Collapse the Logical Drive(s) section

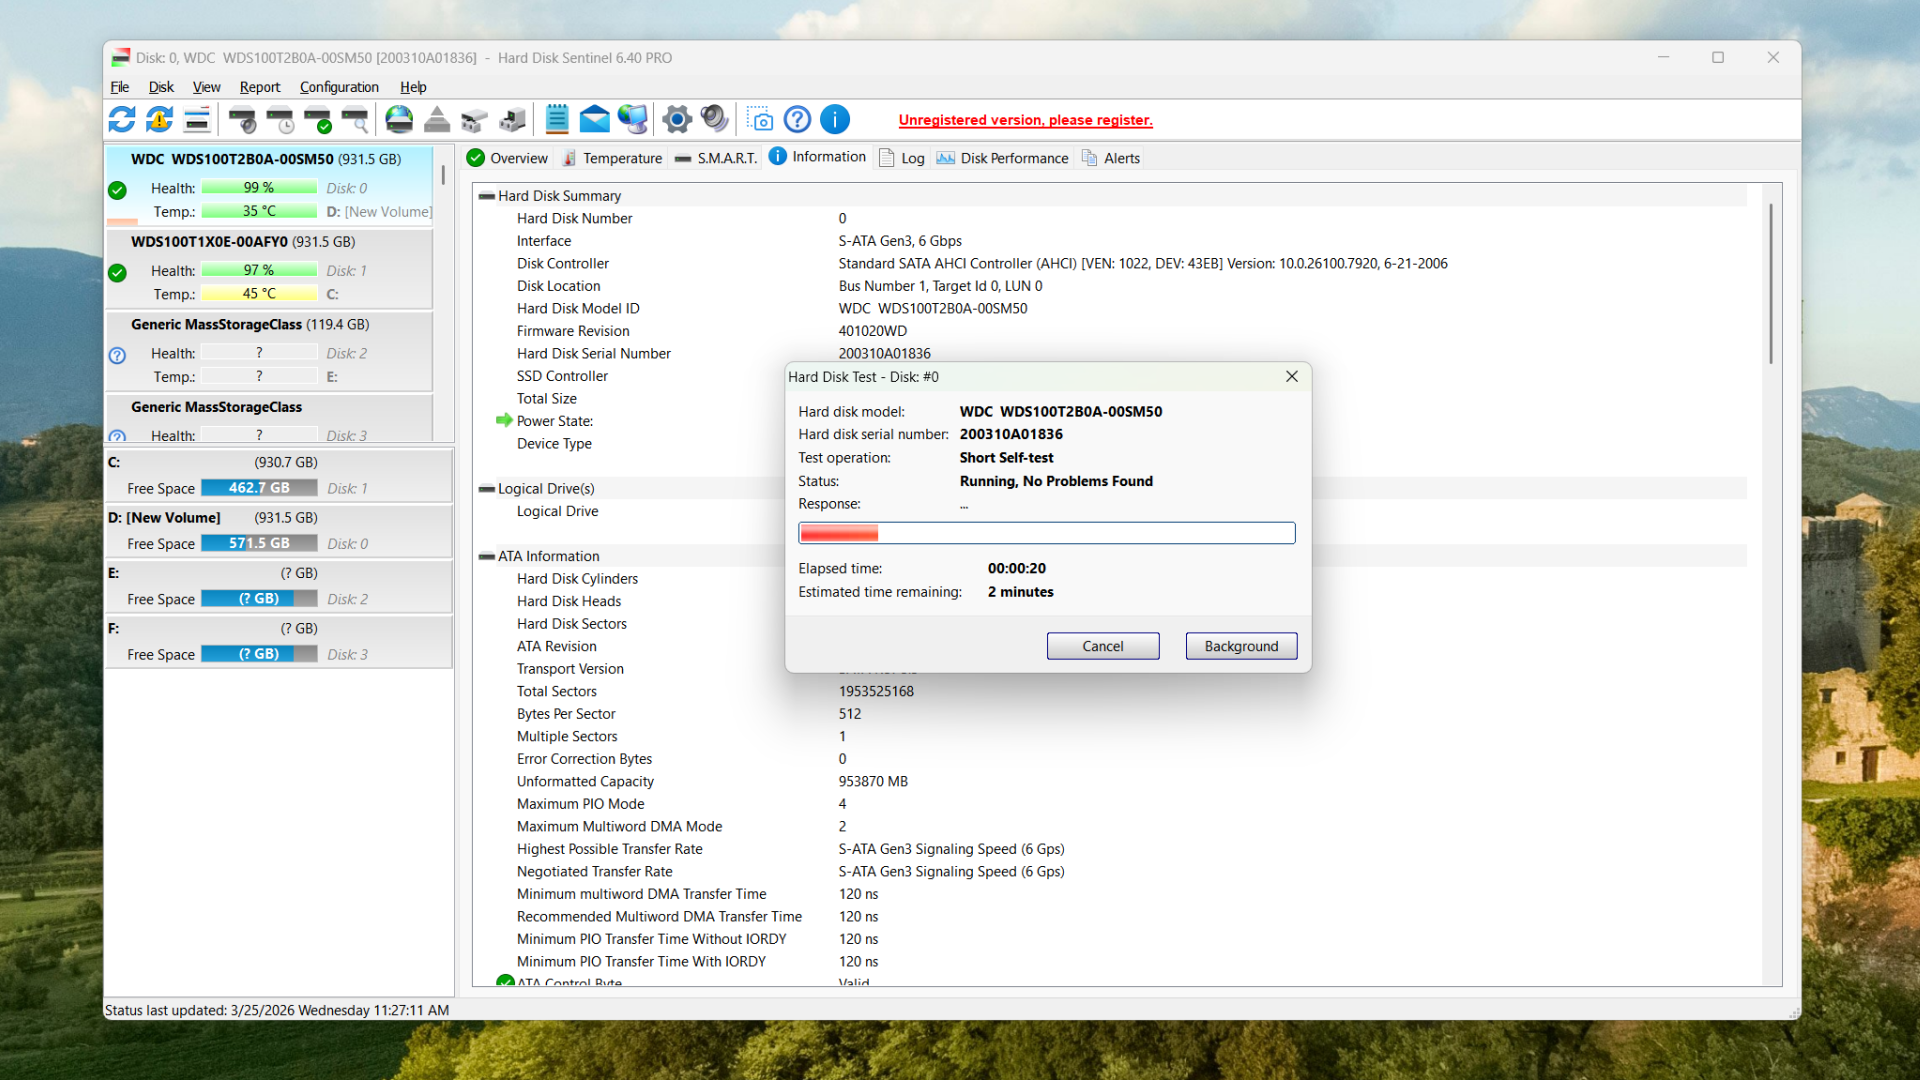pyautogui.click(x=487, y=489)
